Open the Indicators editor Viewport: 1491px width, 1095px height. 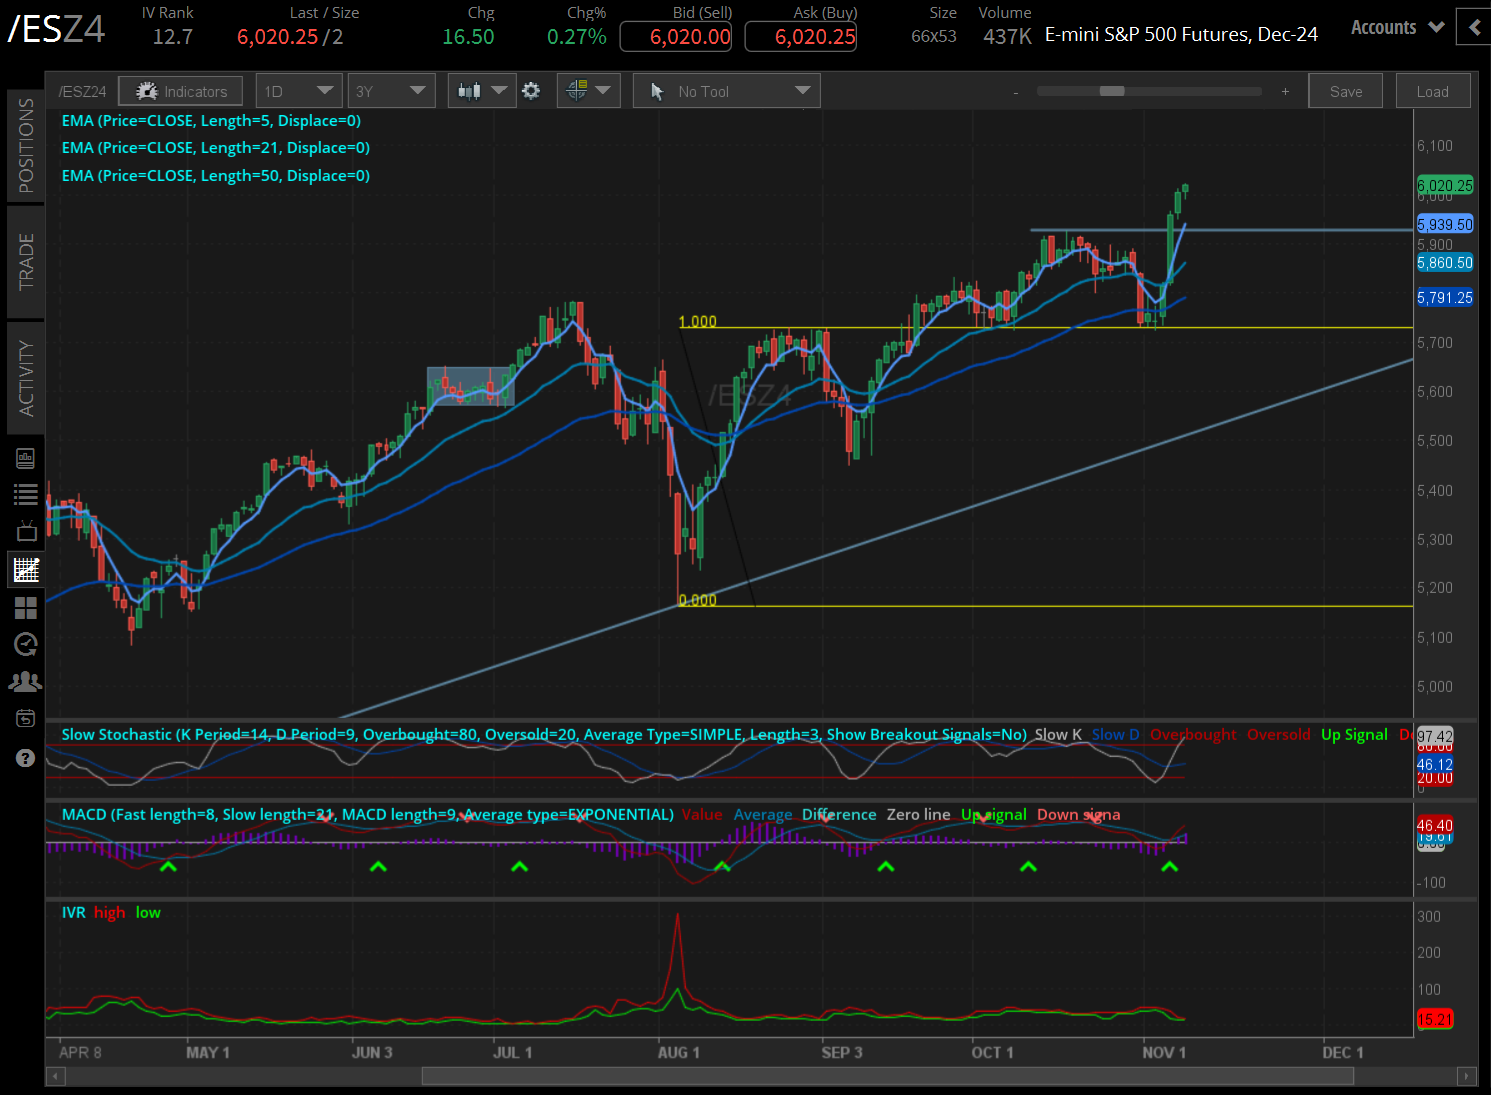180,90
